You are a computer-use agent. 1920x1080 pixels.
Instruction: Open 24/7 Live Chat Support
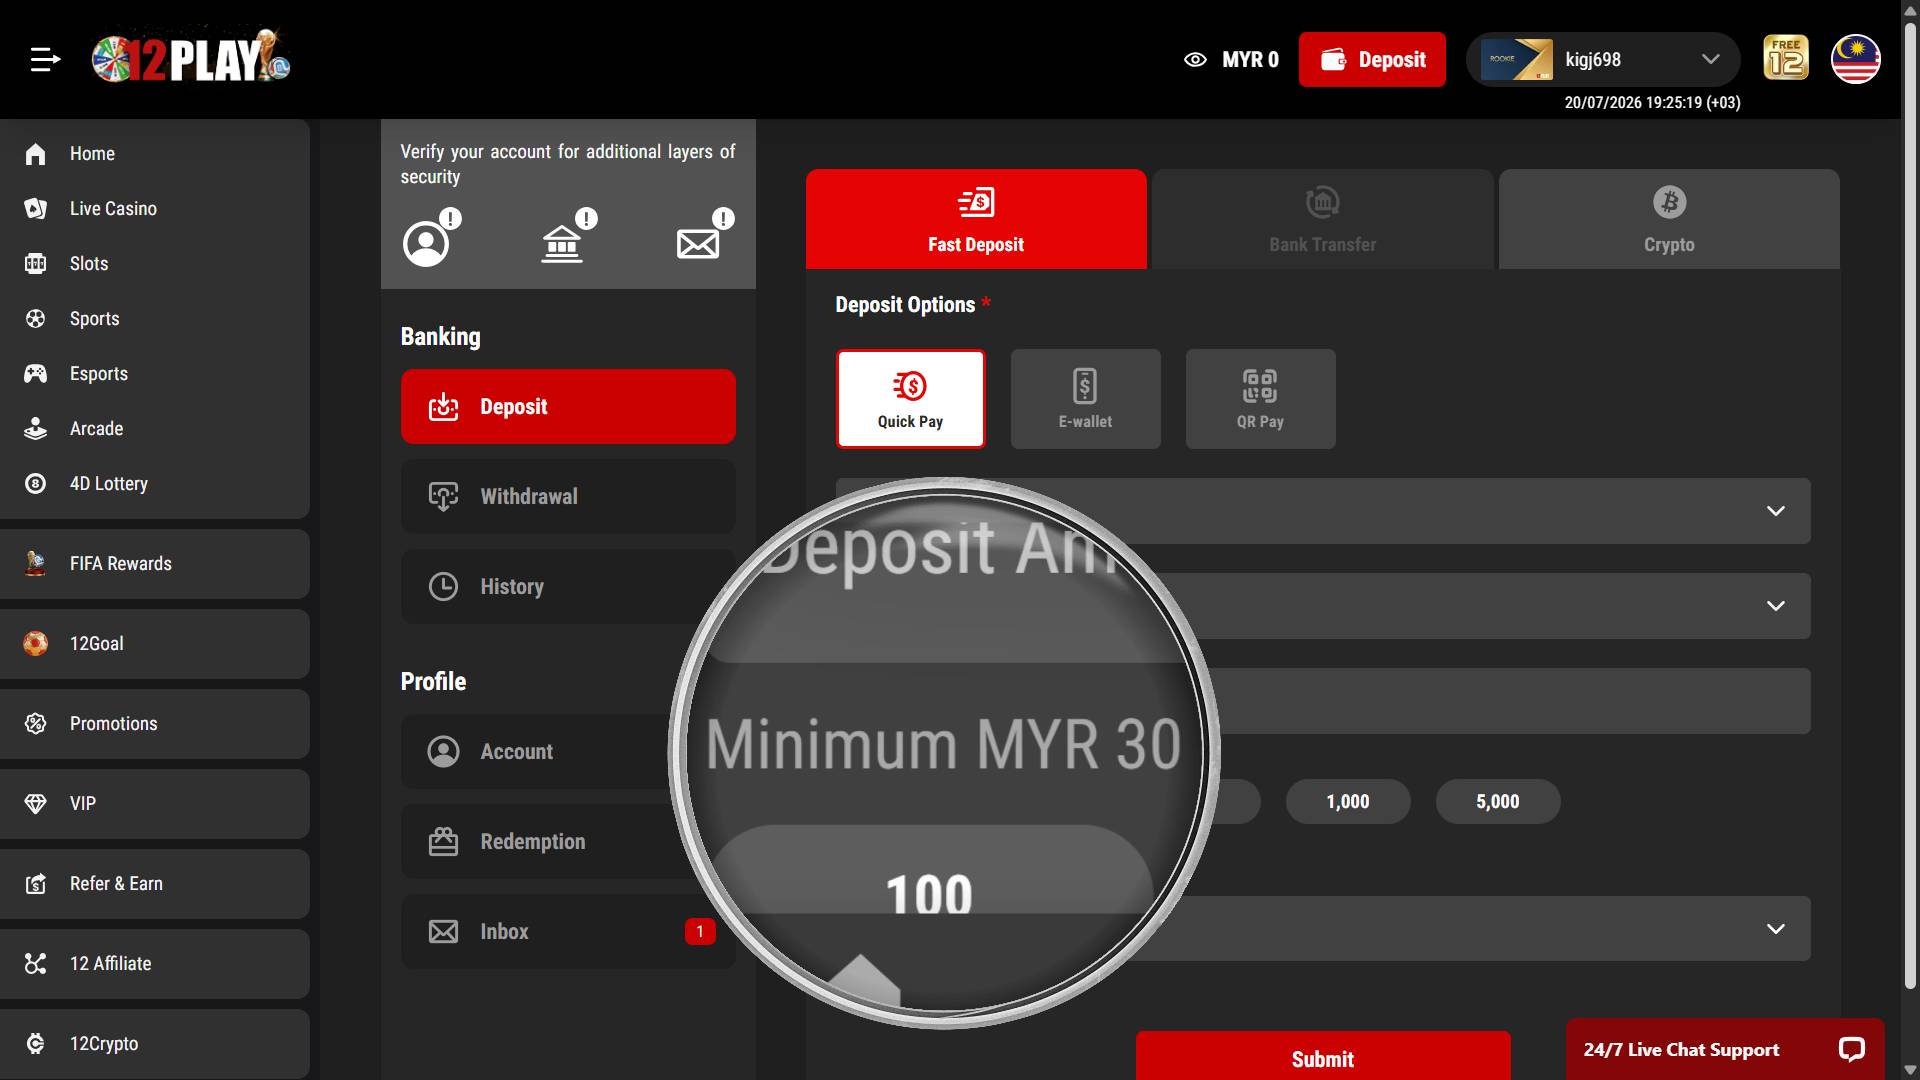pyautogui.click(x=1725, y=1049)
